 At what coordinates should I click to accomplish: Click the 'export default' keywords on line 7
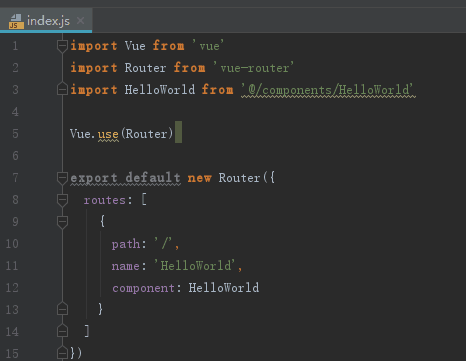coord(126,178)
